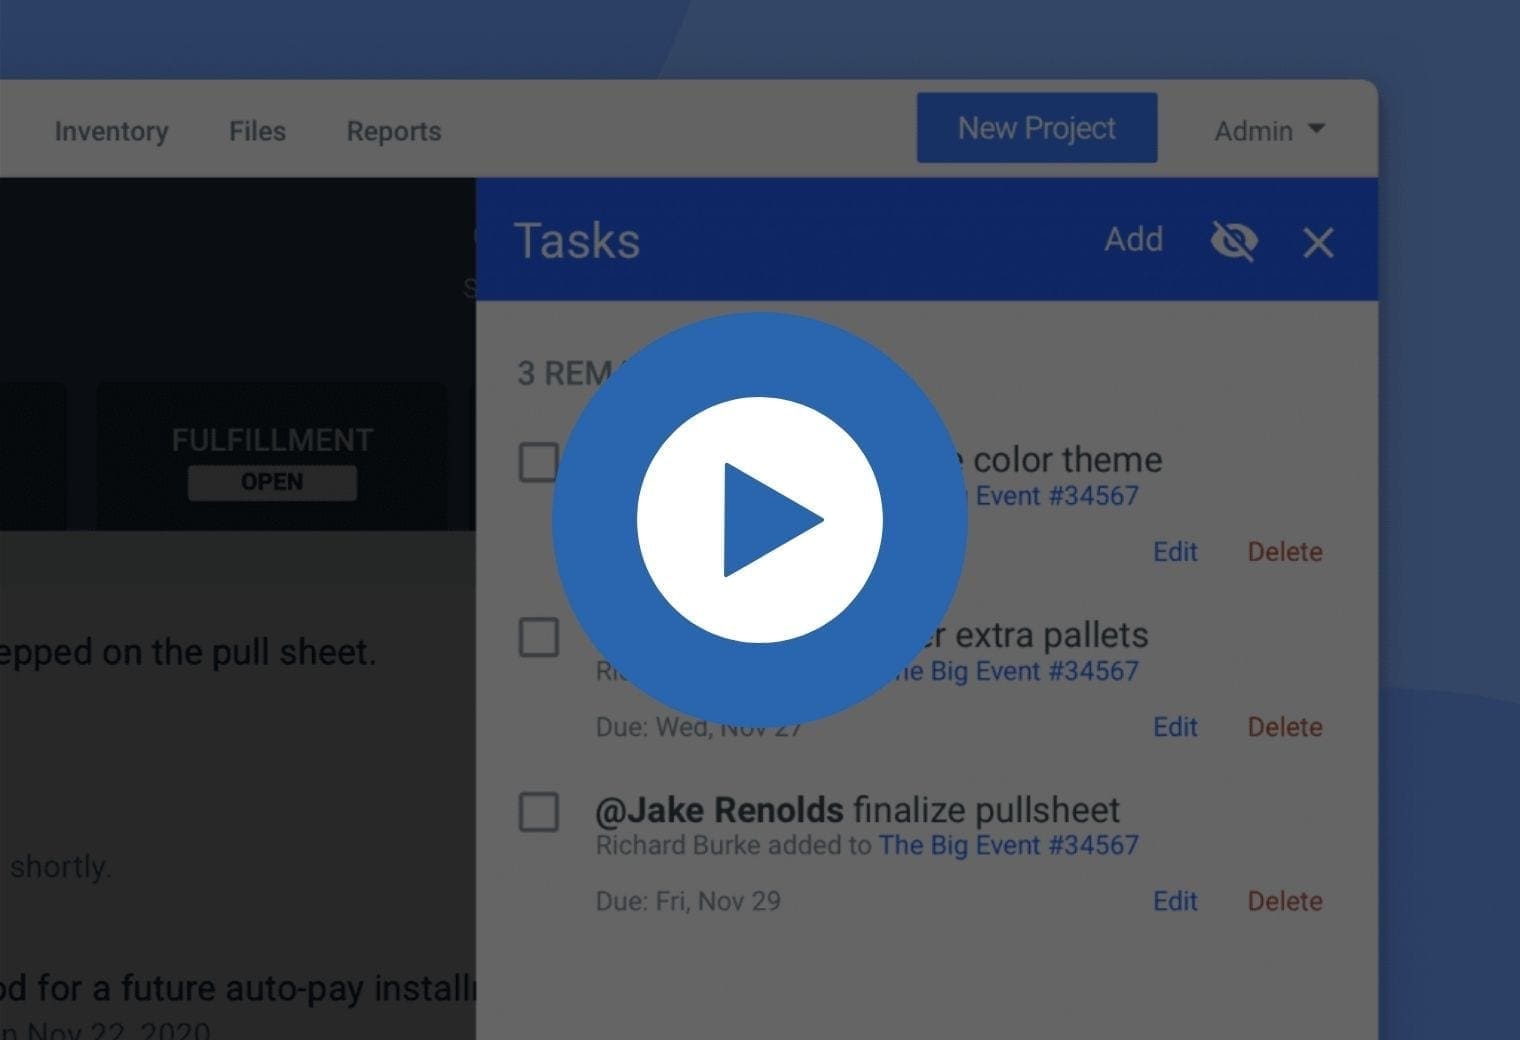1520x1040 pixels.
Task: Close the Tasks panel with the X
Action: tap(1318, 242)
